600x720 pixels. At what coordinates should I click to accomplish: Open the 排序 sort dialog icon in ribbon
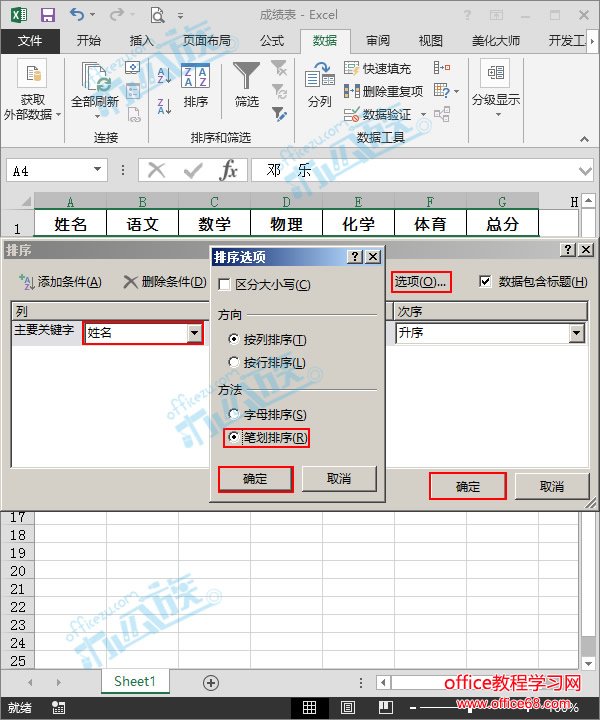(196, 76)
